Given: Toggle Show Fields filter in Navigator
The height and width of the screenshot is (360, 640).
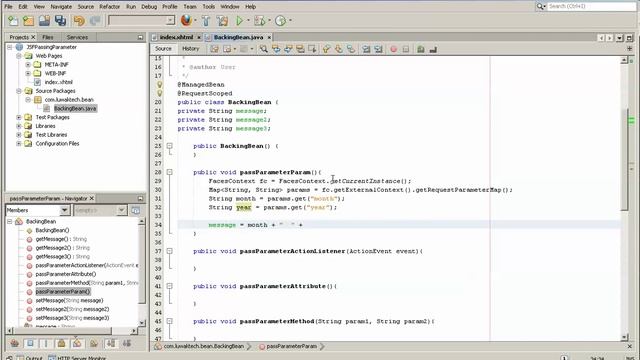Looking at the screenshot, I should pos(30,343).
